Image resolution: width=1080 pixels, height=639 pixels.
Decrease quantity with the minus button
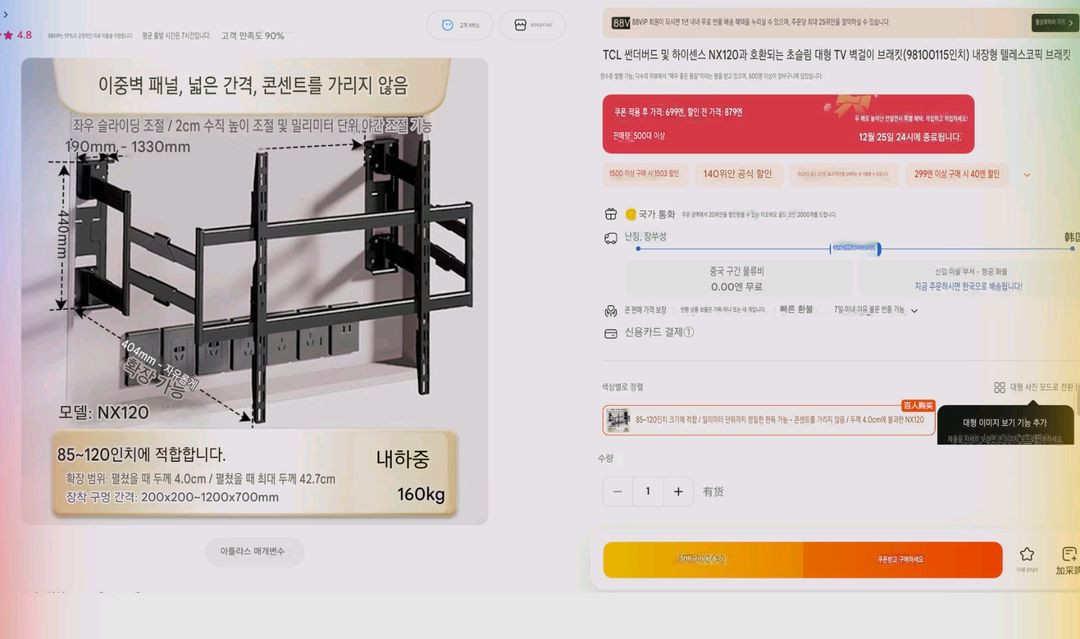coord(617,492)
